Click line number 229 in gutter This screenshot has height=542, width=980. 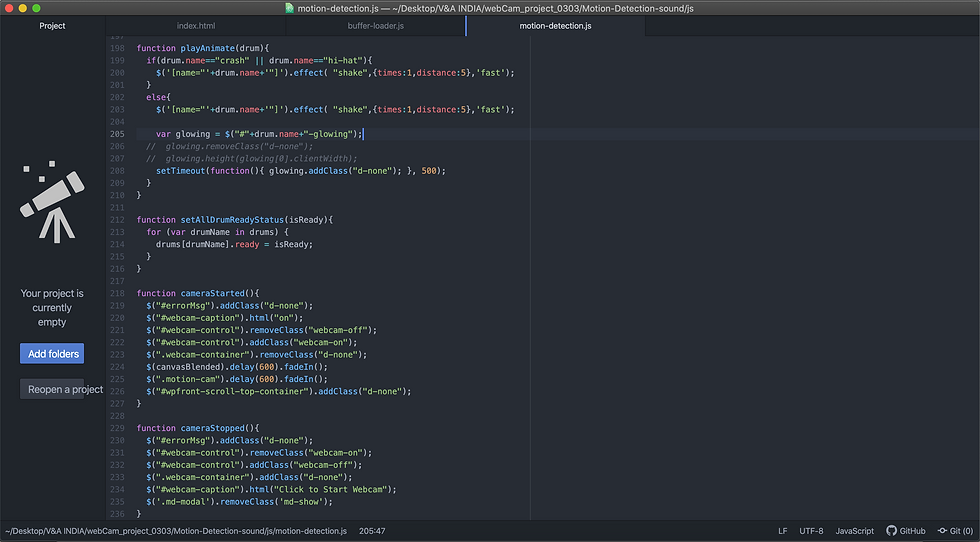click(117, 428)
